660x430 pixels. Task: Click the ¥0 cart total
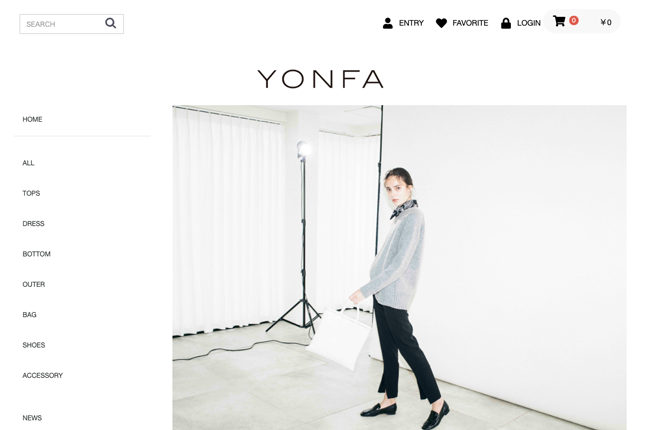[606, 22]
